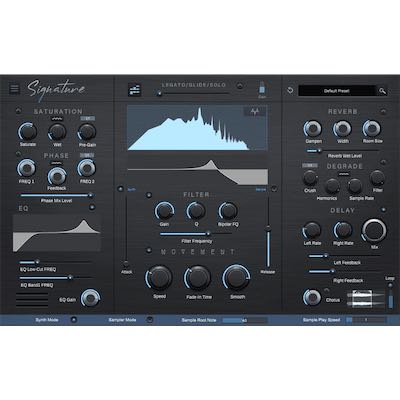Click the small button above Pre-Gain knob
The image size is (400, 400).
point(87,118)
